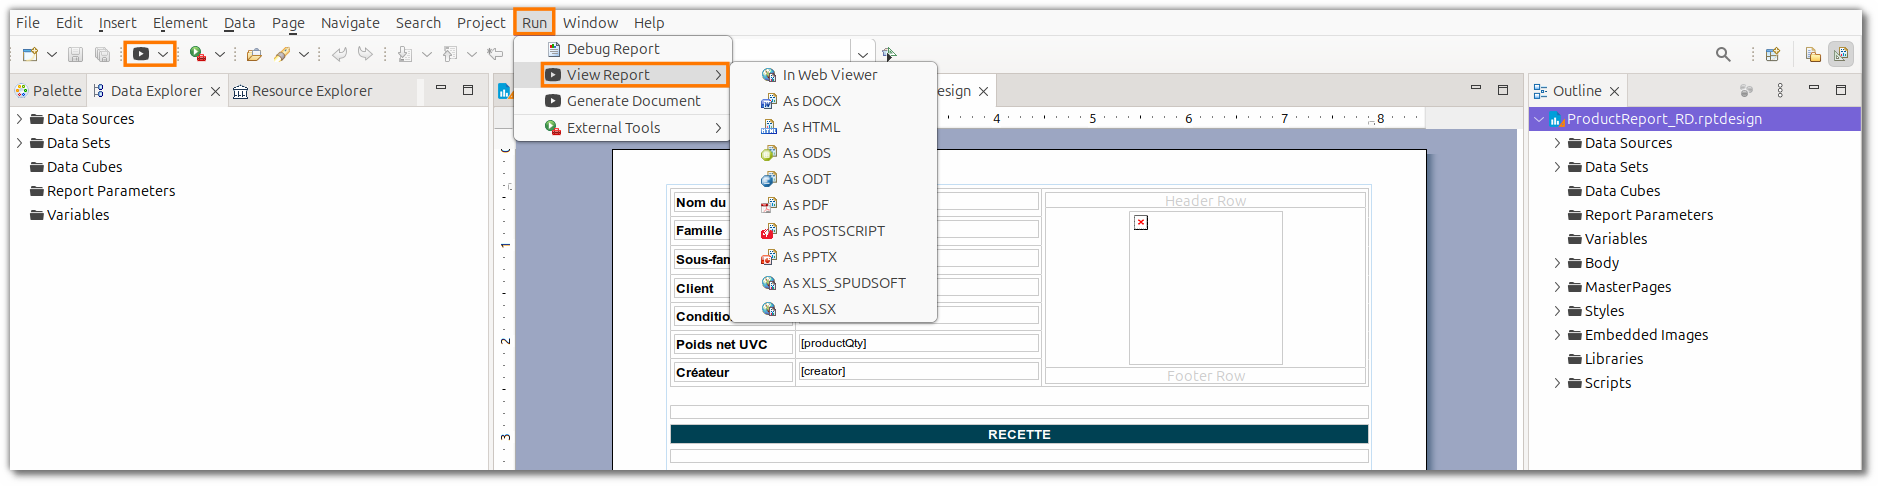1878x486 pixels.
Task: Select In Web Viewer option
Action: pyautogui.click(x=834, y=74)
